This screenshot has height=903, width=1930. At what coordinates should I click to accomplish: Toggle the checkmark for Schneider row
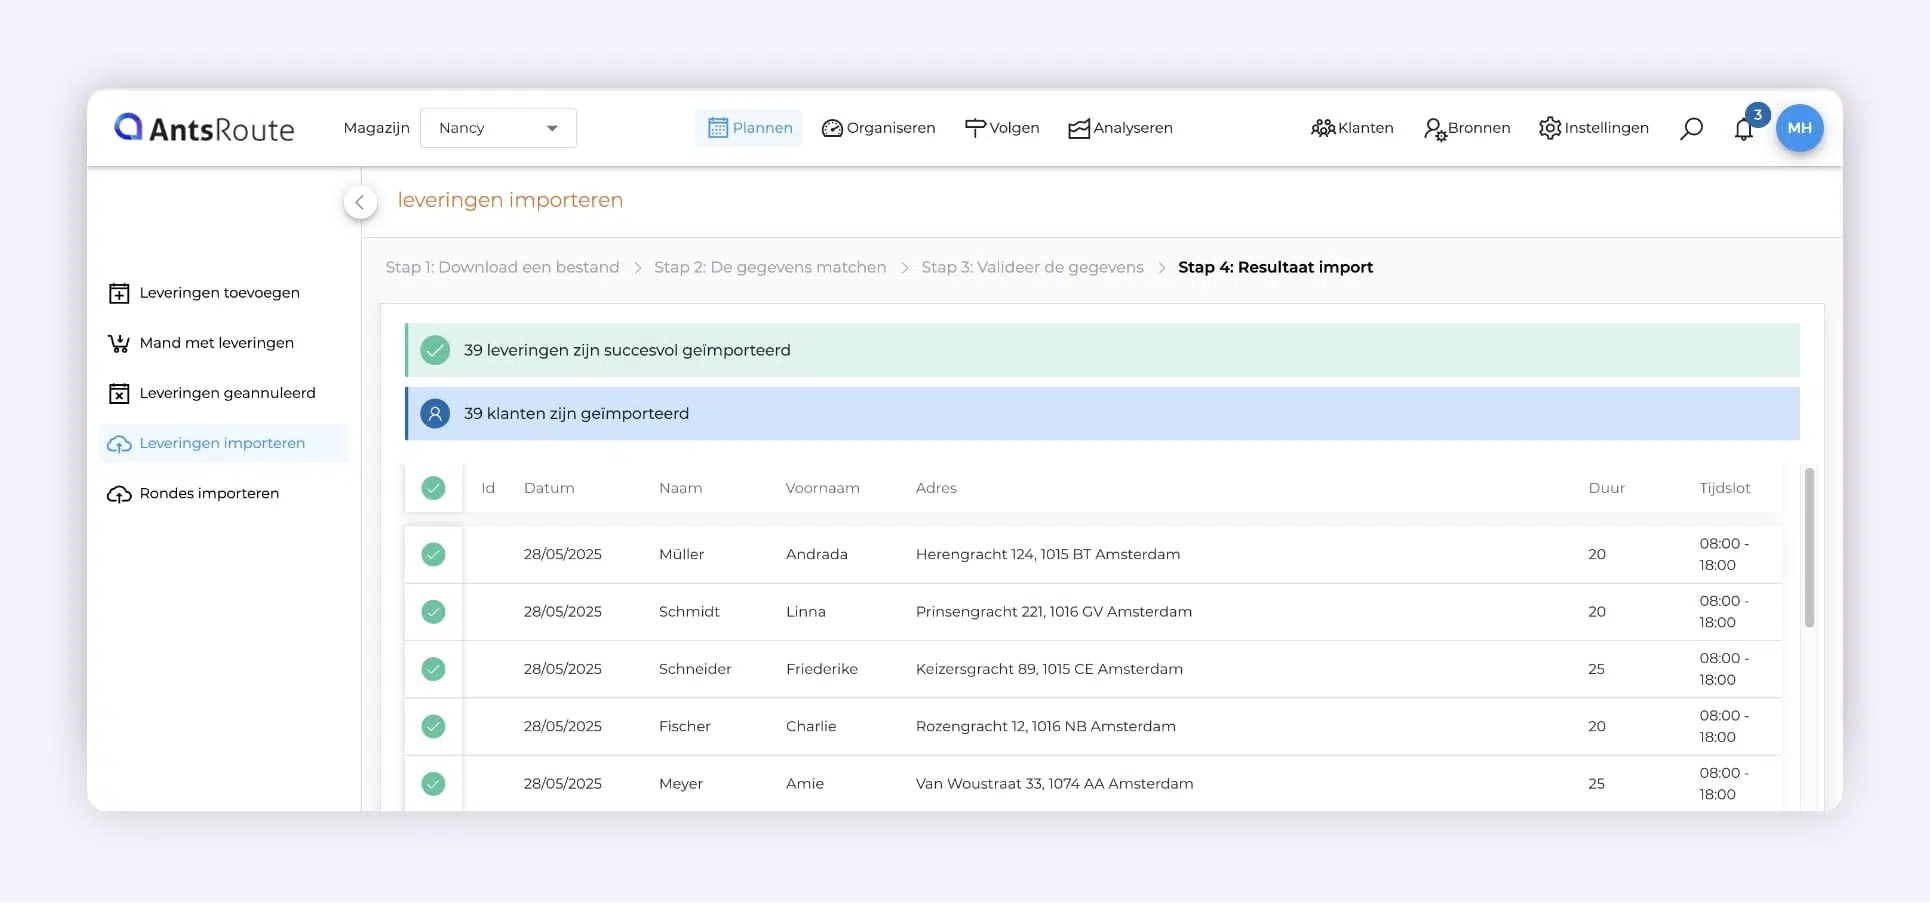433,669
